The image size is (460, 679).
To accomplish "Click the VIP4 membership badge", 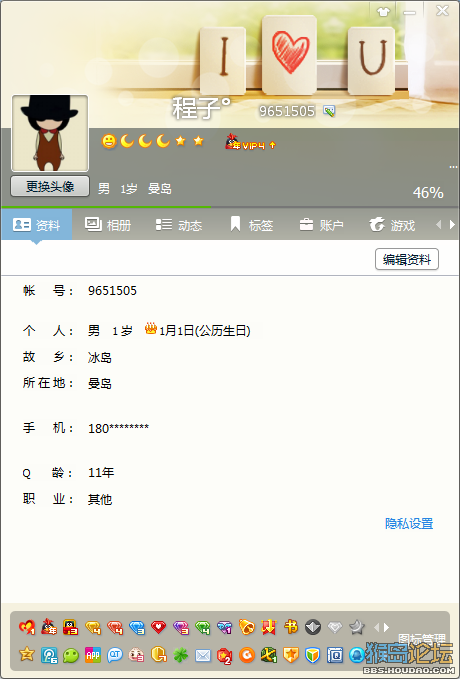I will (x=250, y=142).
